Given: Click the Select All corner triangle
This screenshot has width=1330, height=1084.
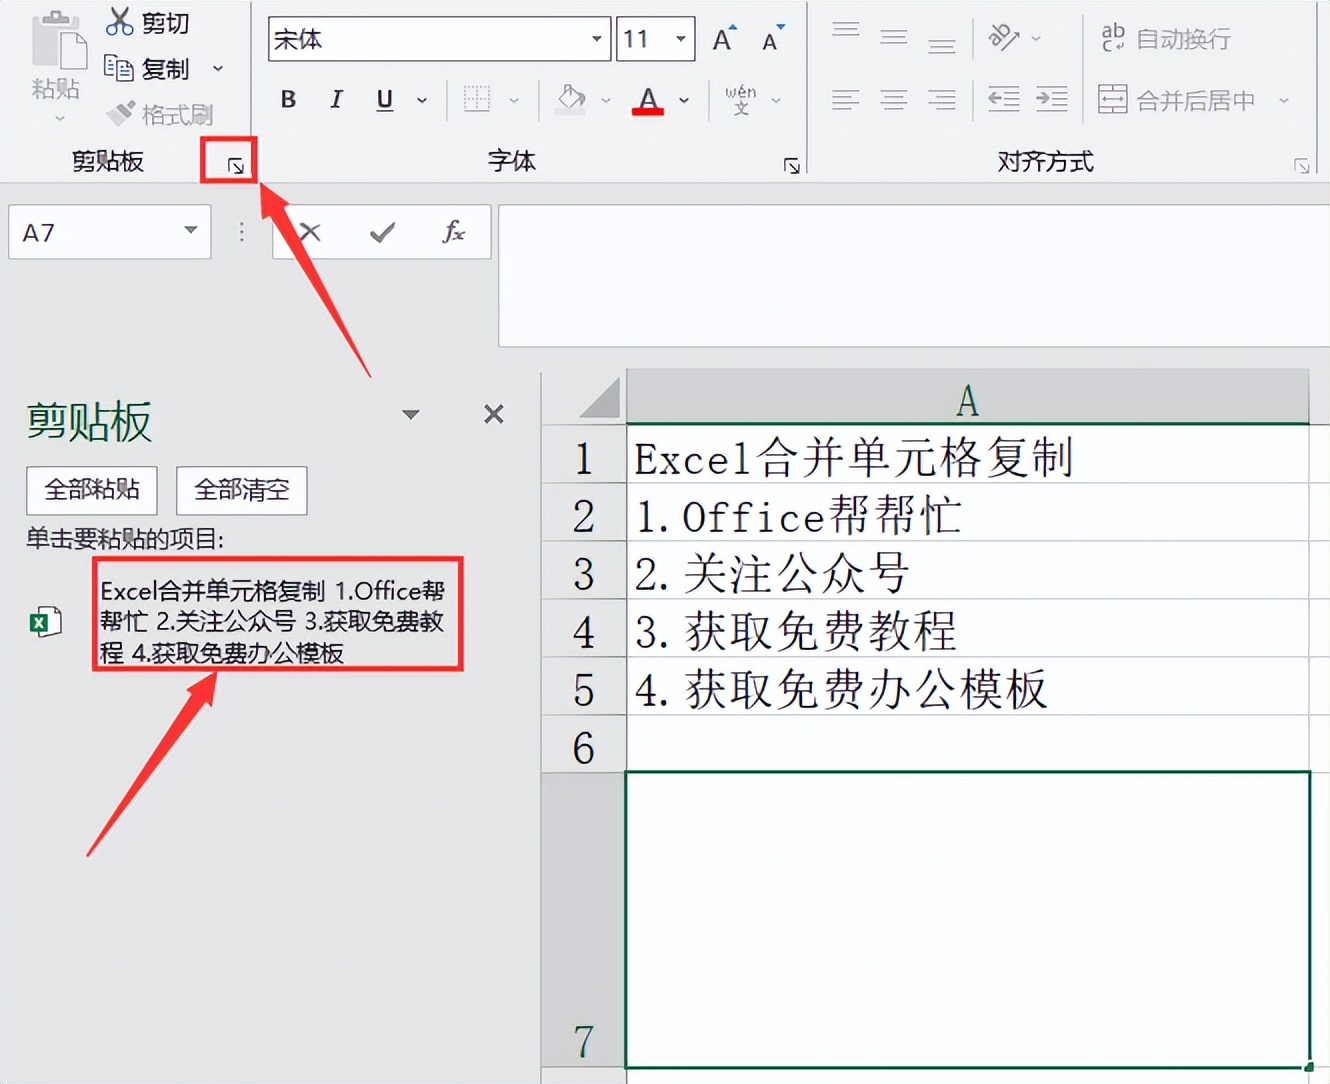Looking at the screenshot, I should (599, 399).
